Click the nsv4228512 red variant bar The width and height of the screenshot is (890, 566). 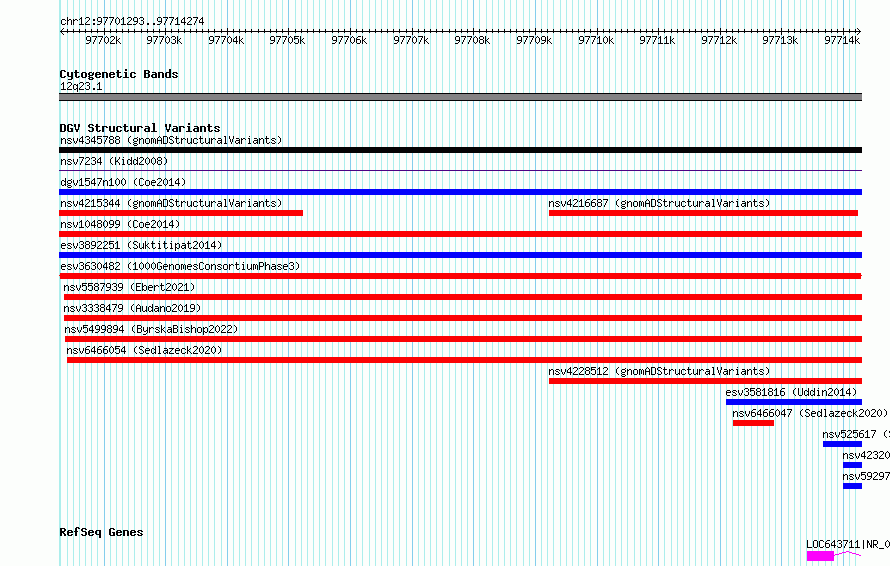(706, 381)
